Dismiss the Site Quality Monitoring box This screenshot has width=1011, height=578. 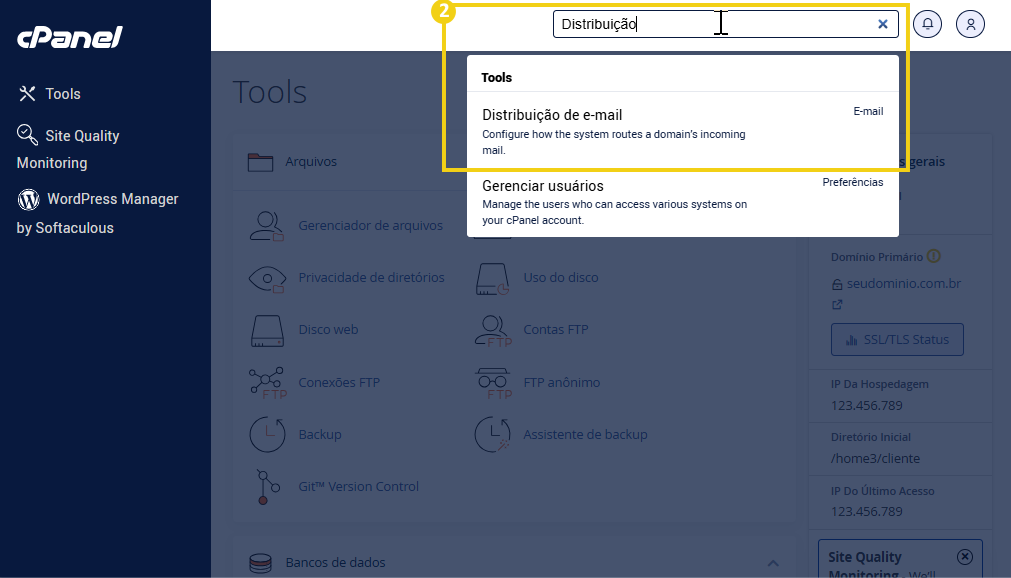(x=964, y=557)
